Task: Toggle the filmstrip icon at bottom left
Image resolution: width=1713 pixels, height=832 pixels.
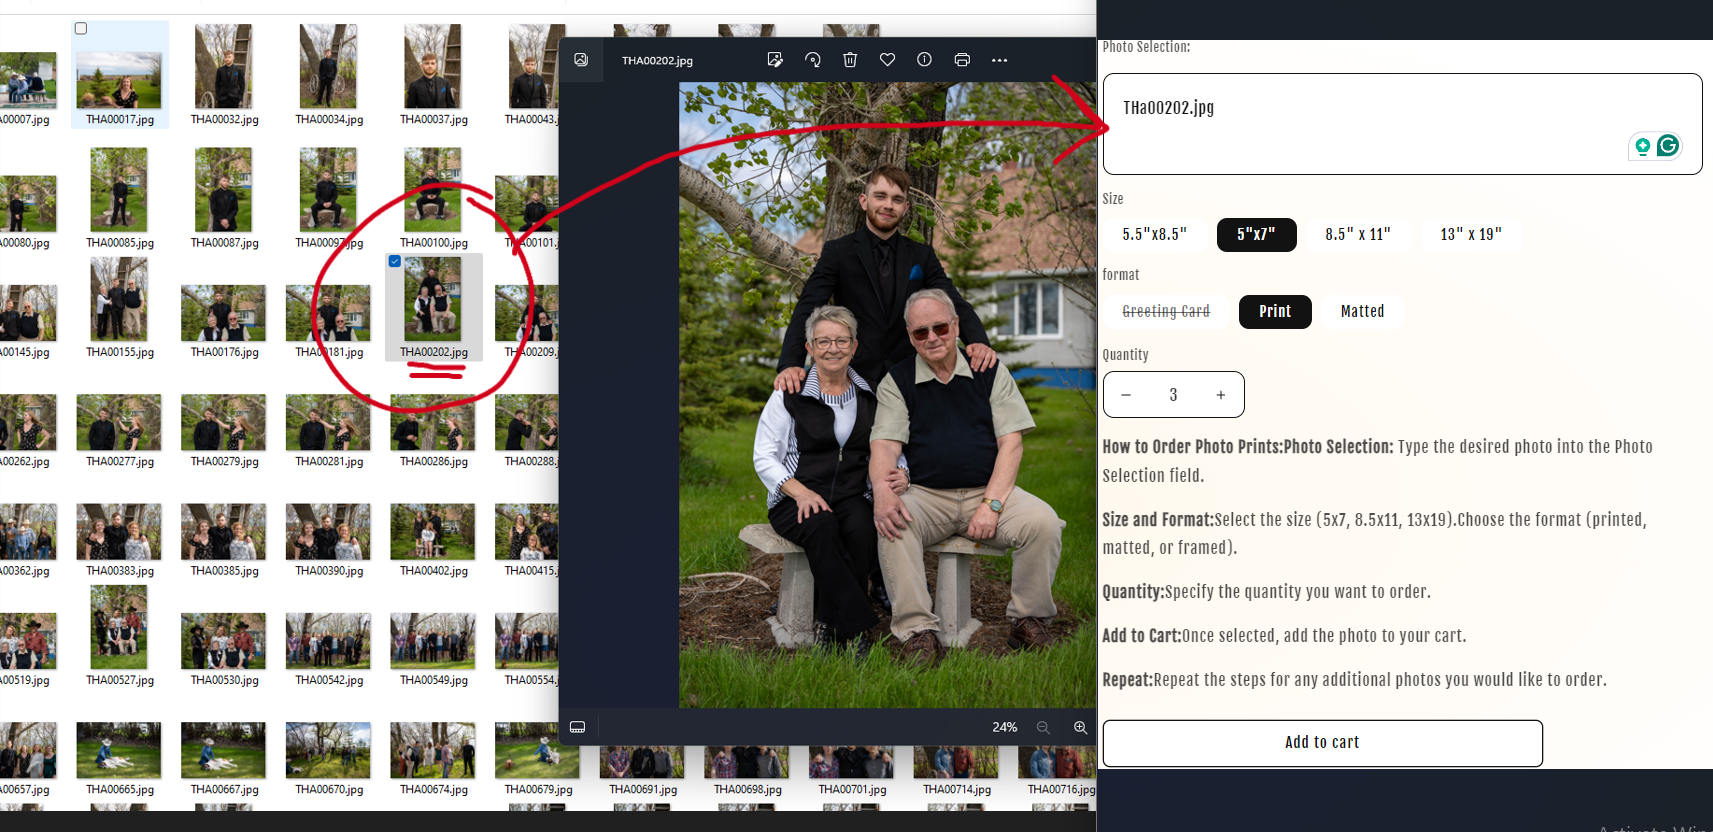Action: pos(577,727)
